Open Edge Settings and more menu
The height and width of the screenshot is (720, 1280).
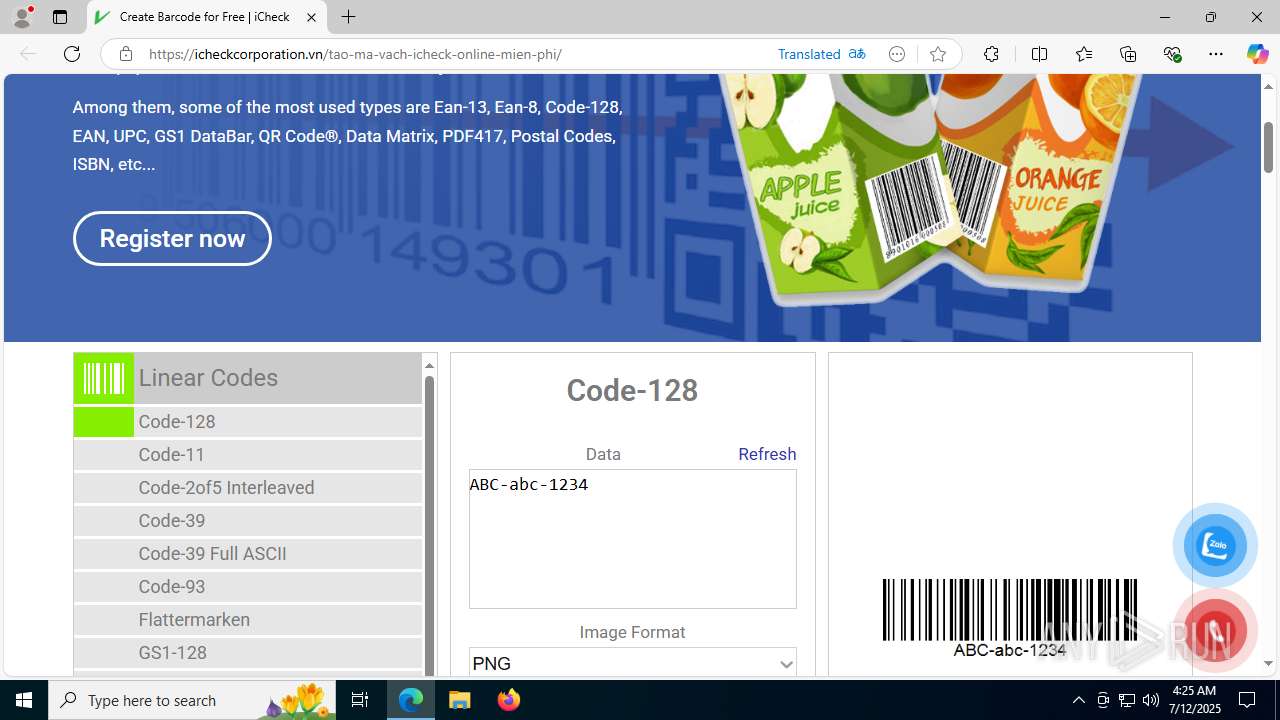coord(1216,54)
